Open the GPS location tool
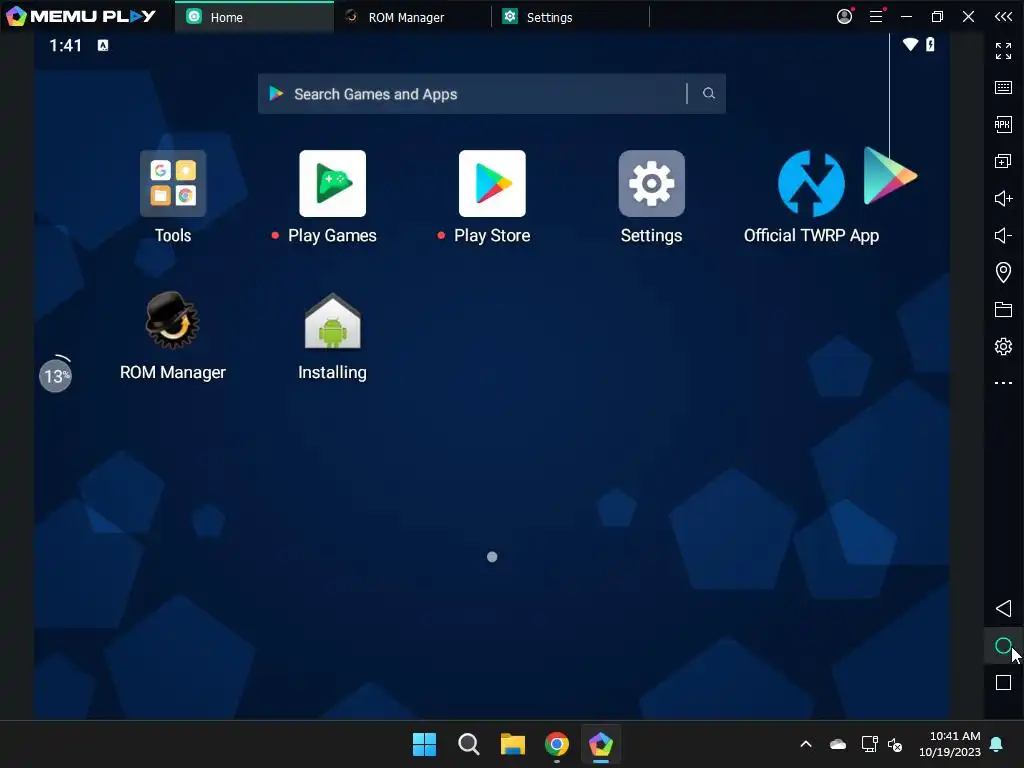 click(1003, 272)
